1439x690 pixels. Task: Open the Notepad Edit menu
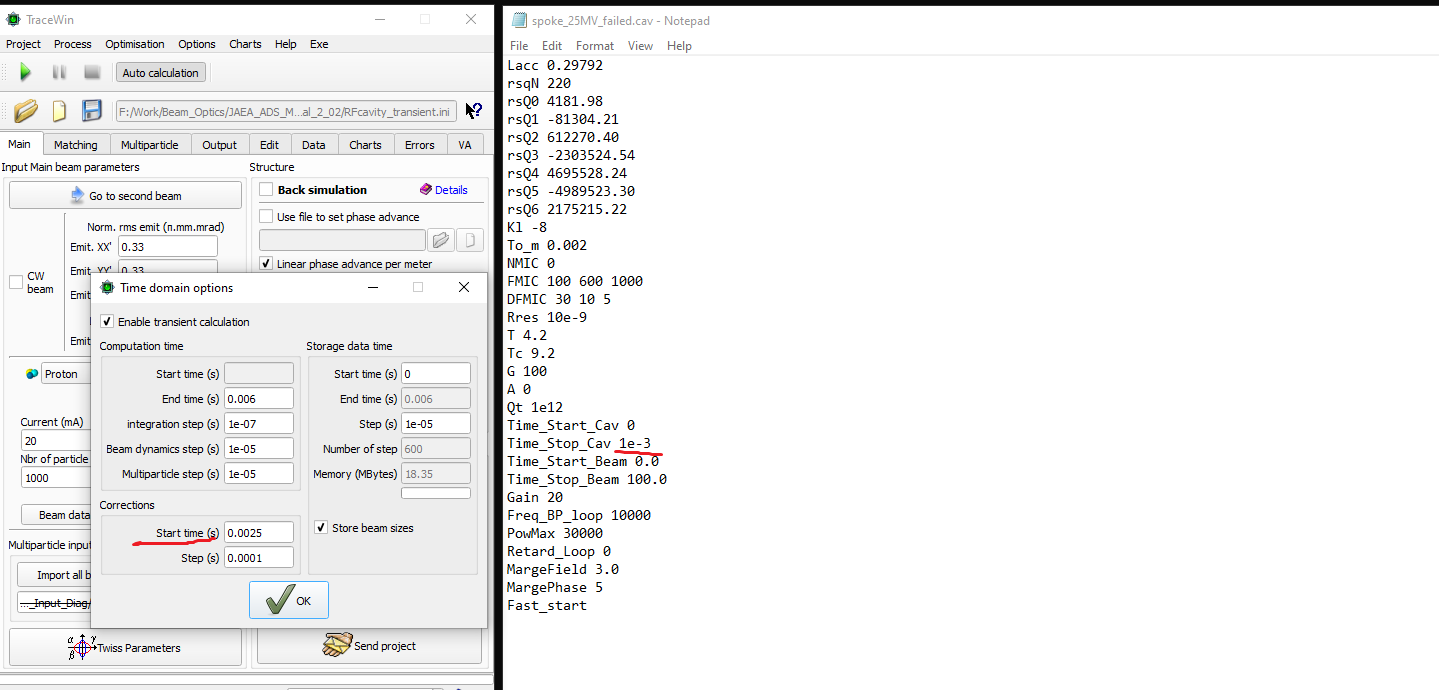[552, 46]
